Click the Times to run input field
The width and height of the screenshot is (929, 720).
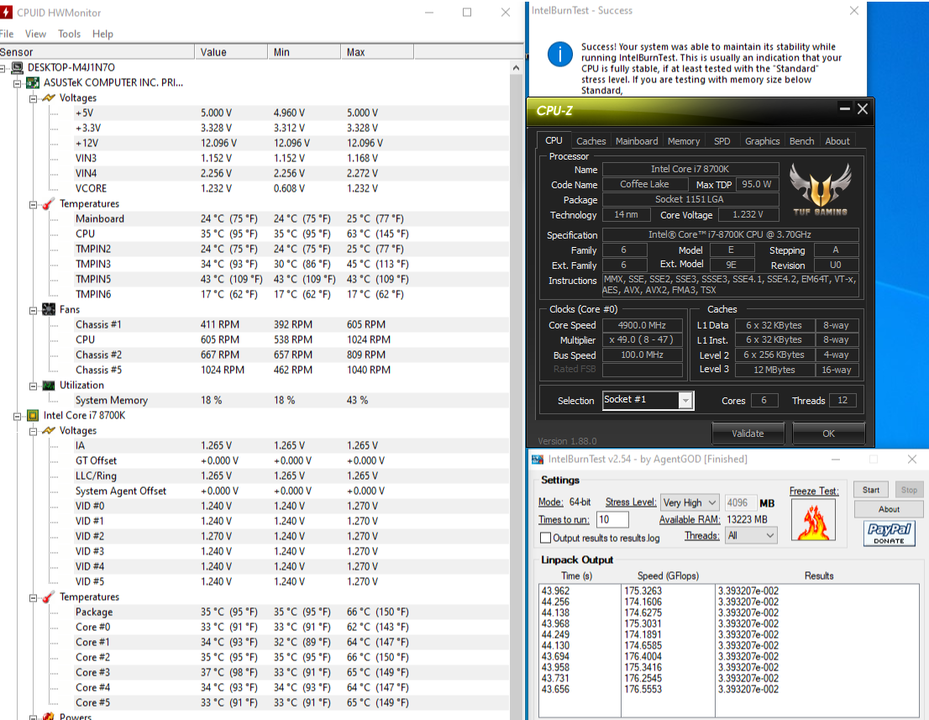pyautogui.click(x=612, y=520)
